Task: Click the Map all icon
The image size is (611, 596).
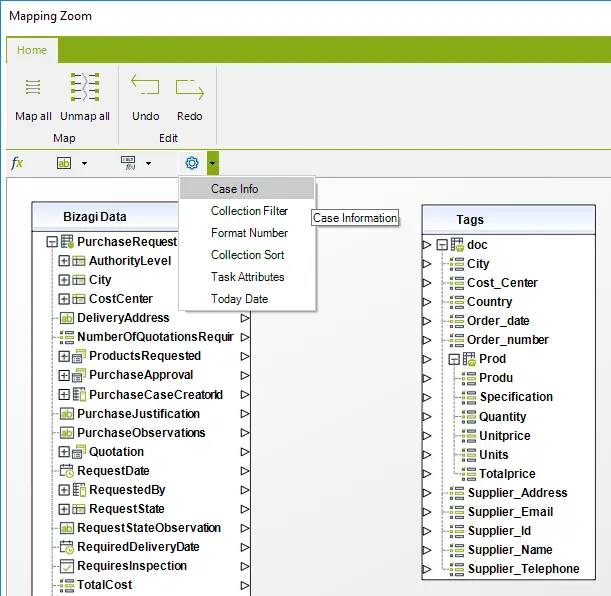Action: [x=33, y=86]
